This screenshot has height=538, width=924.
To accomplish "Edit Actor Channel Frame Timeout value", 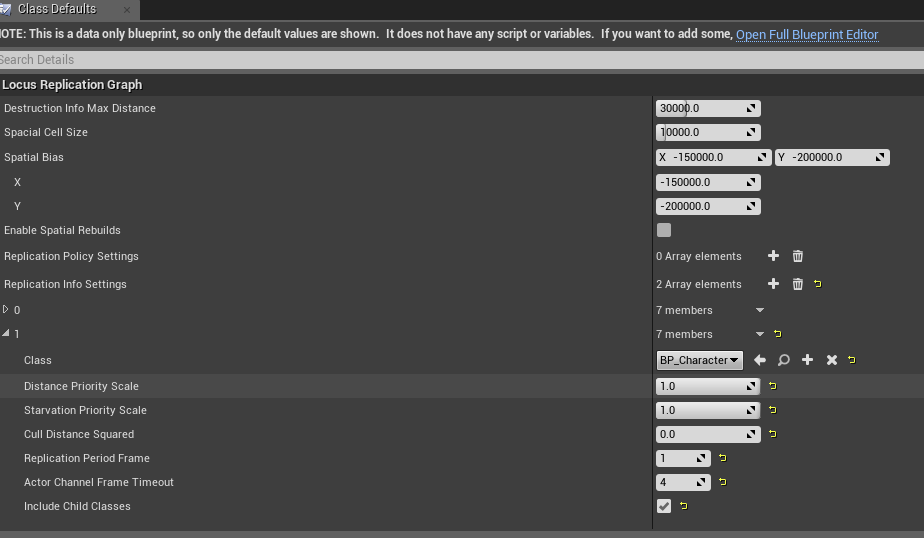I will click(x=683, y=482).
